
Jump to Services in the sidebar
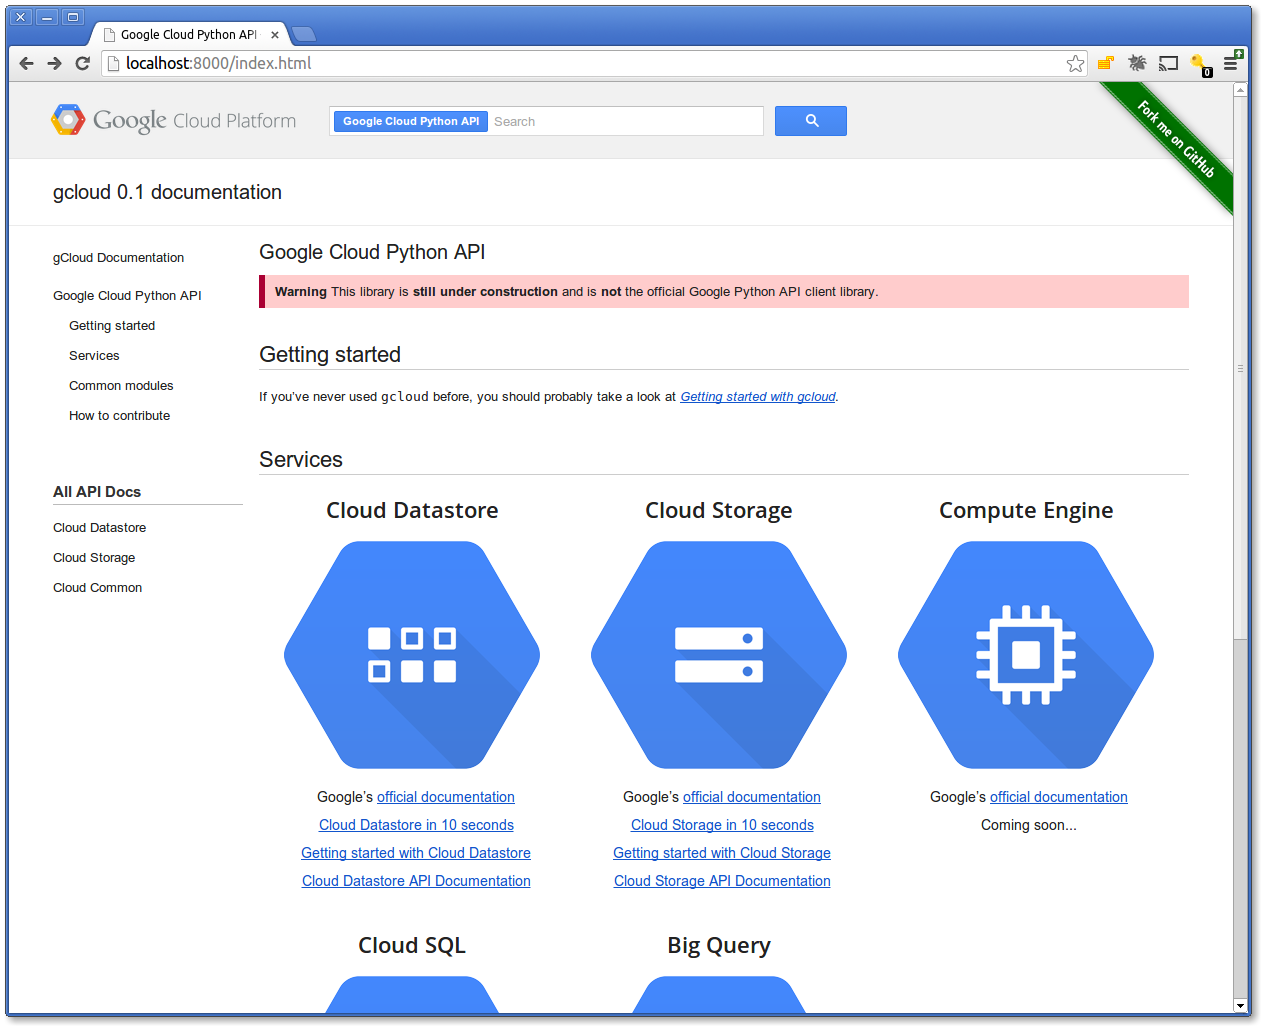[94, 355]
